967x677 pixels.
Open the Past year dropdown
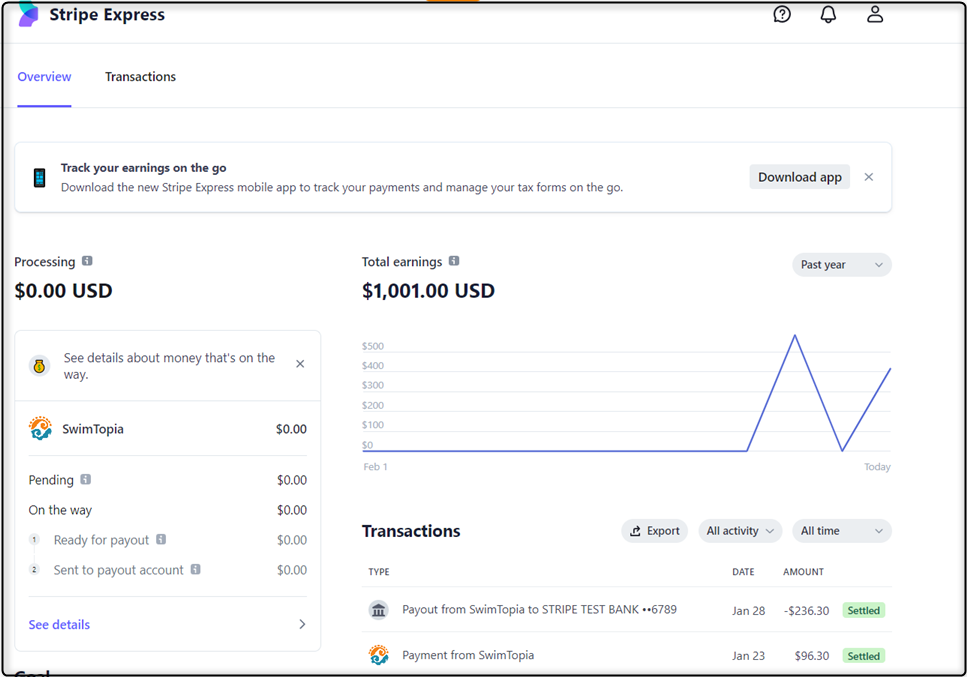[x=842, y=265]
